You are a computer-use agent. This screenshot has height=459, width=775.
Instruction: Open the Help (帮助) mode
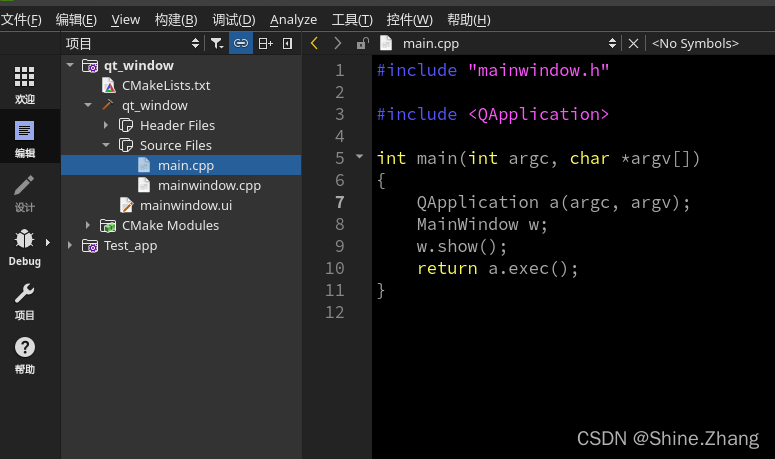point(24,356)
